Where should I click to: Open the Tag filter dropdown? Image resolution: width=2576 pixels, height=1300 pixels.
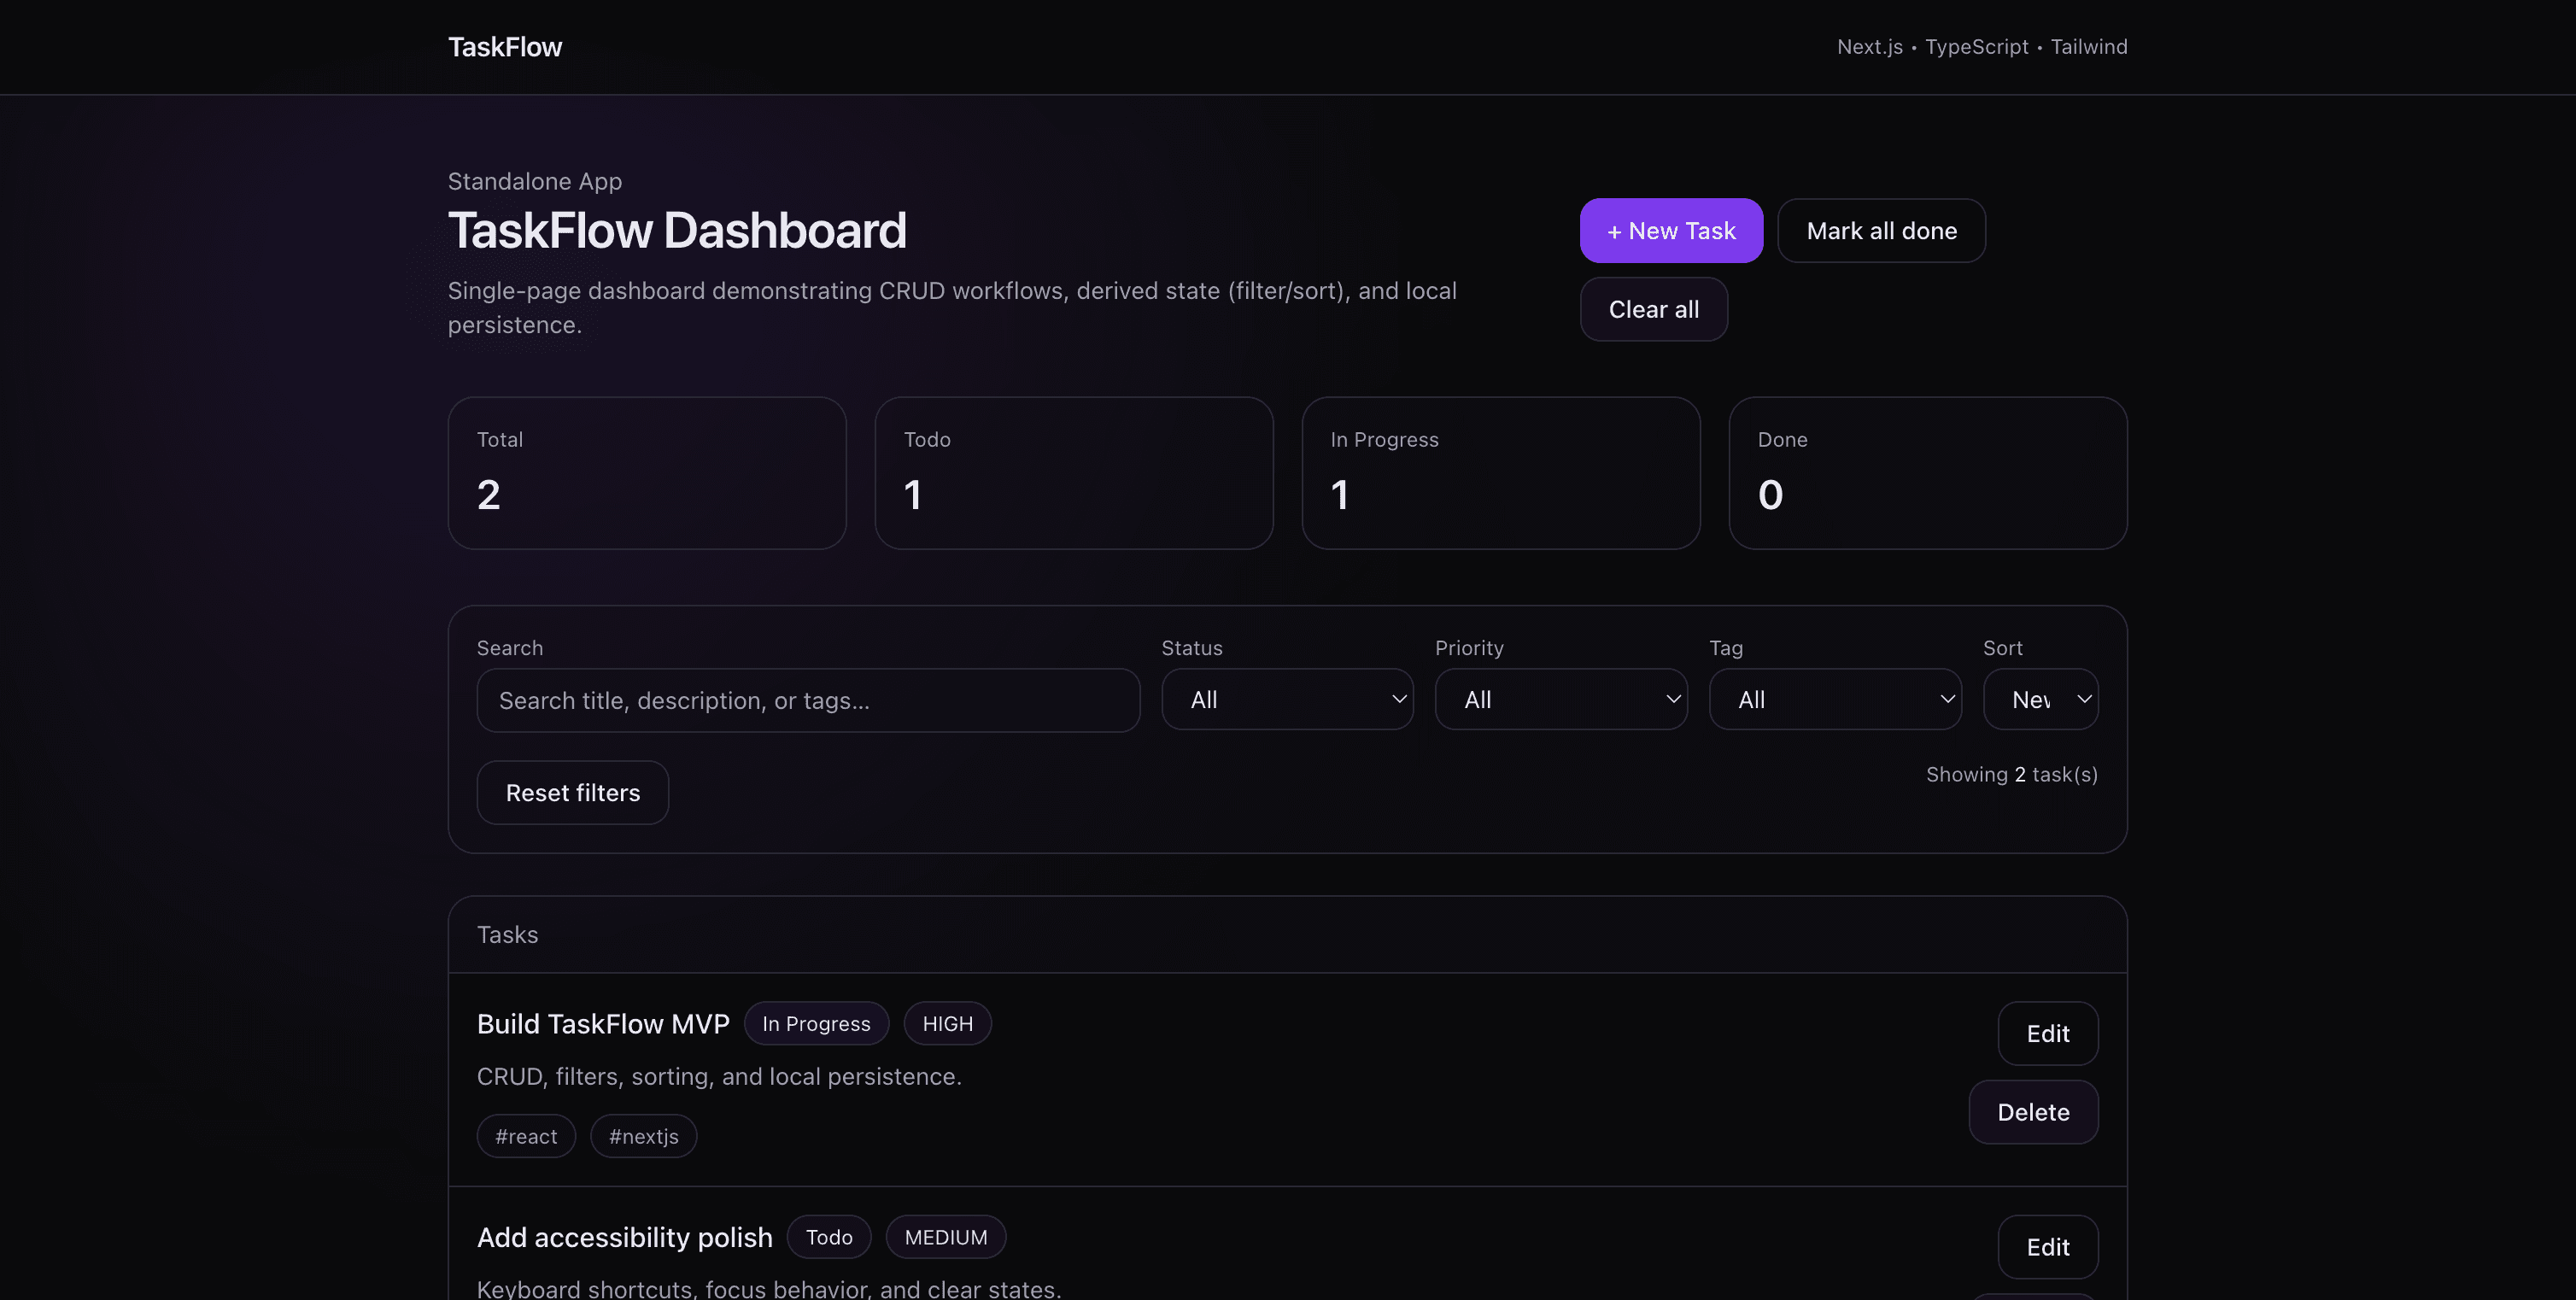(1834, 699)
